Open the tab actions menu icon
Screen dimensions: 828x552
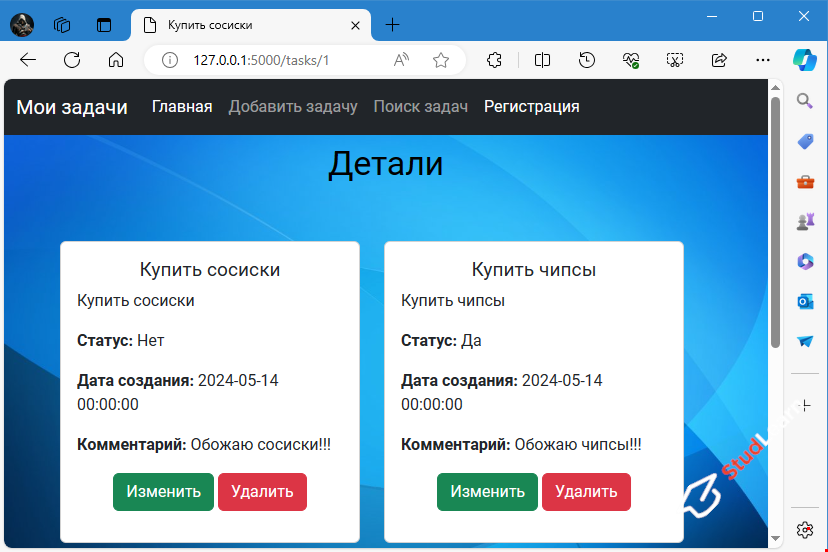104,25
